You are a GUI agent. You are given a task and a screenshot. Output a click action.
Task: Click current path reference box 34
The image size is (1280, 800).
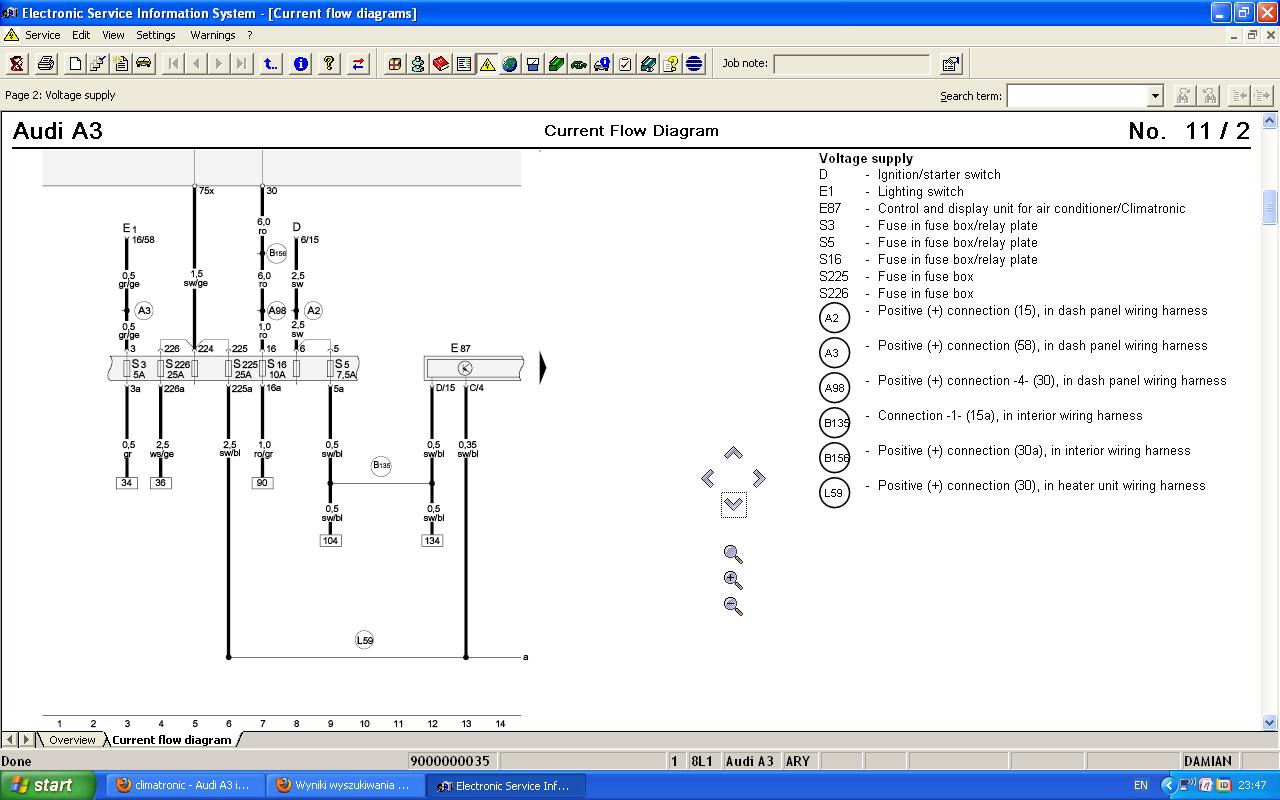(x=126, y=483)
